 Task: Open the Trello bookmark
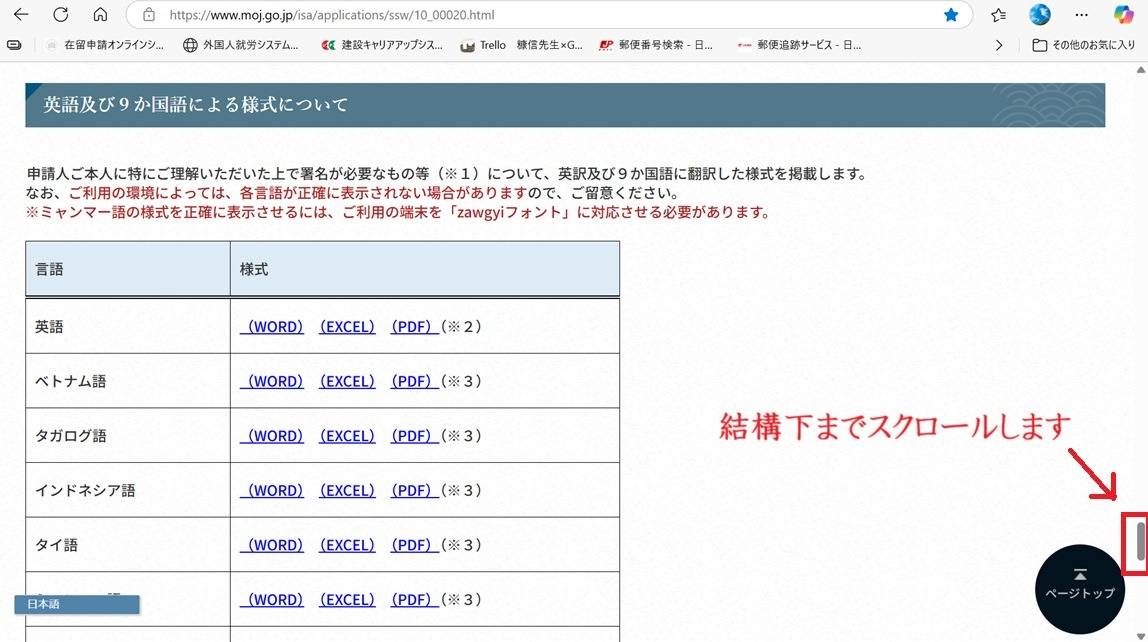tap(484, 45)
